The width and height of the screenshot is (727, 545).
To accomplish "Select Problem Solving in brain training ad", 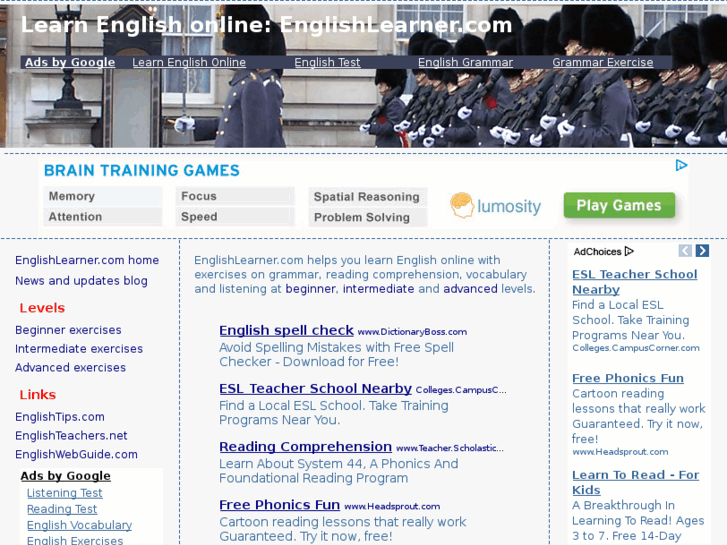I will [368, 217].
